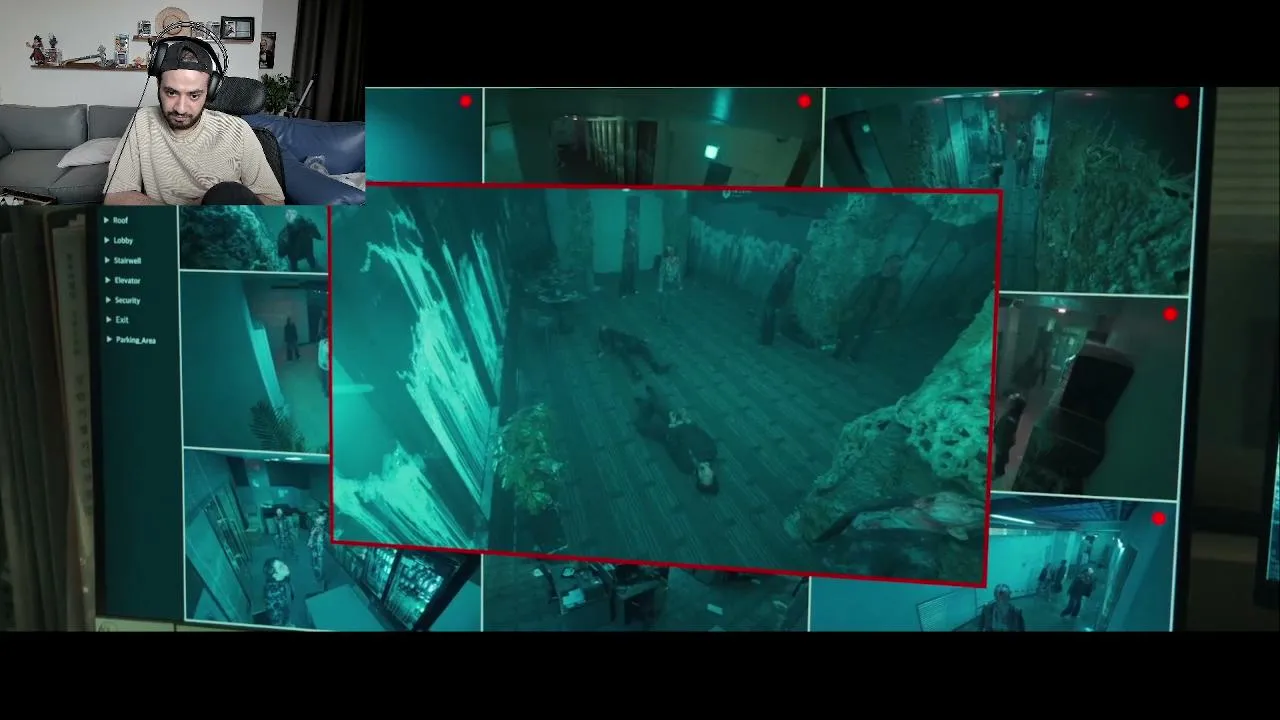The height and width of the screenshot is (720, 1280).
Task: Open the right-middle camera feed below the foliage feed
Action: coord(1089,397)
